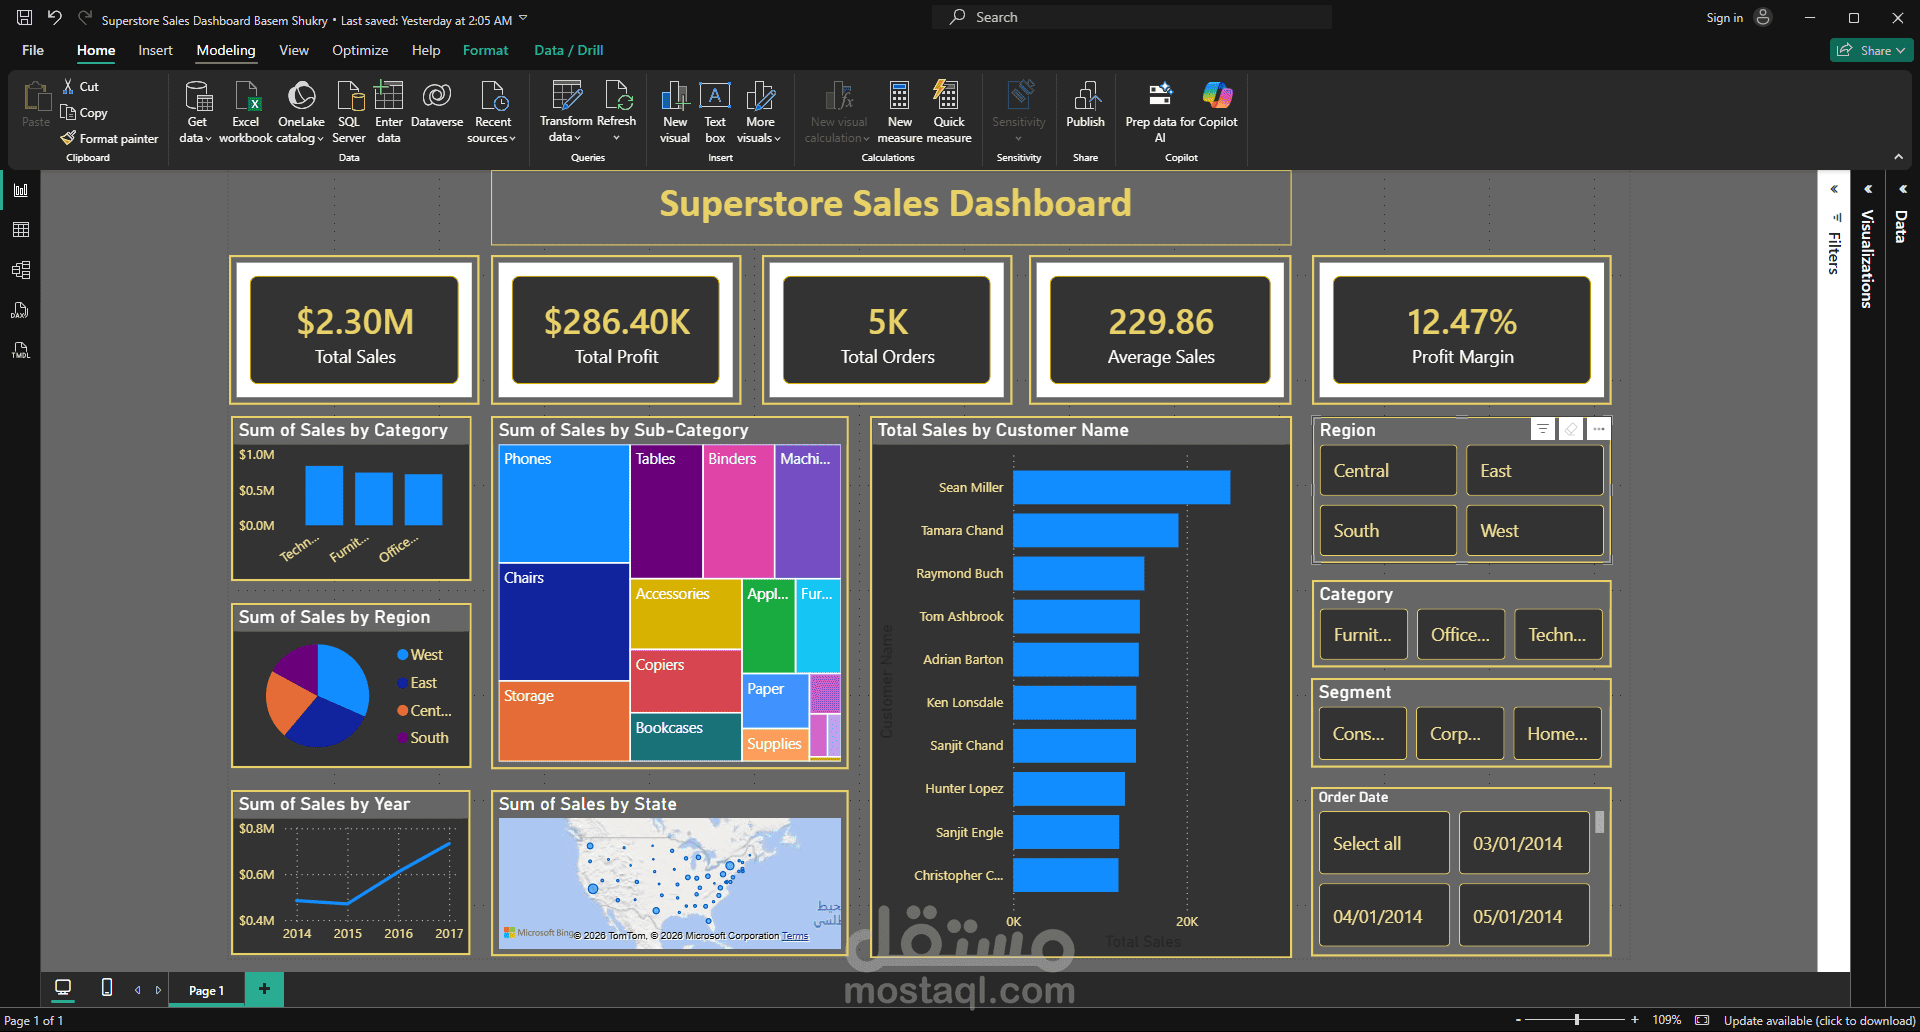Switch to the mobile layout view
Image resolution: width=1920 pixels, height=1032 pixels.
(107, 988)
